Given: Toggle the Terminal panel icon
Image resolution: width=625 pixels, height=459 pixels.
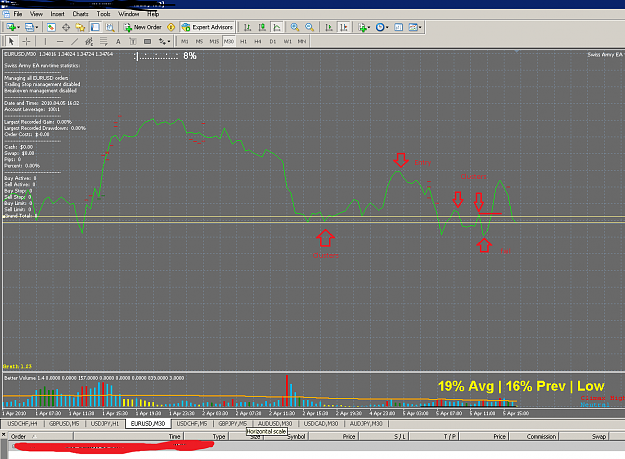Looking at the screenshot, I should 95,27.
